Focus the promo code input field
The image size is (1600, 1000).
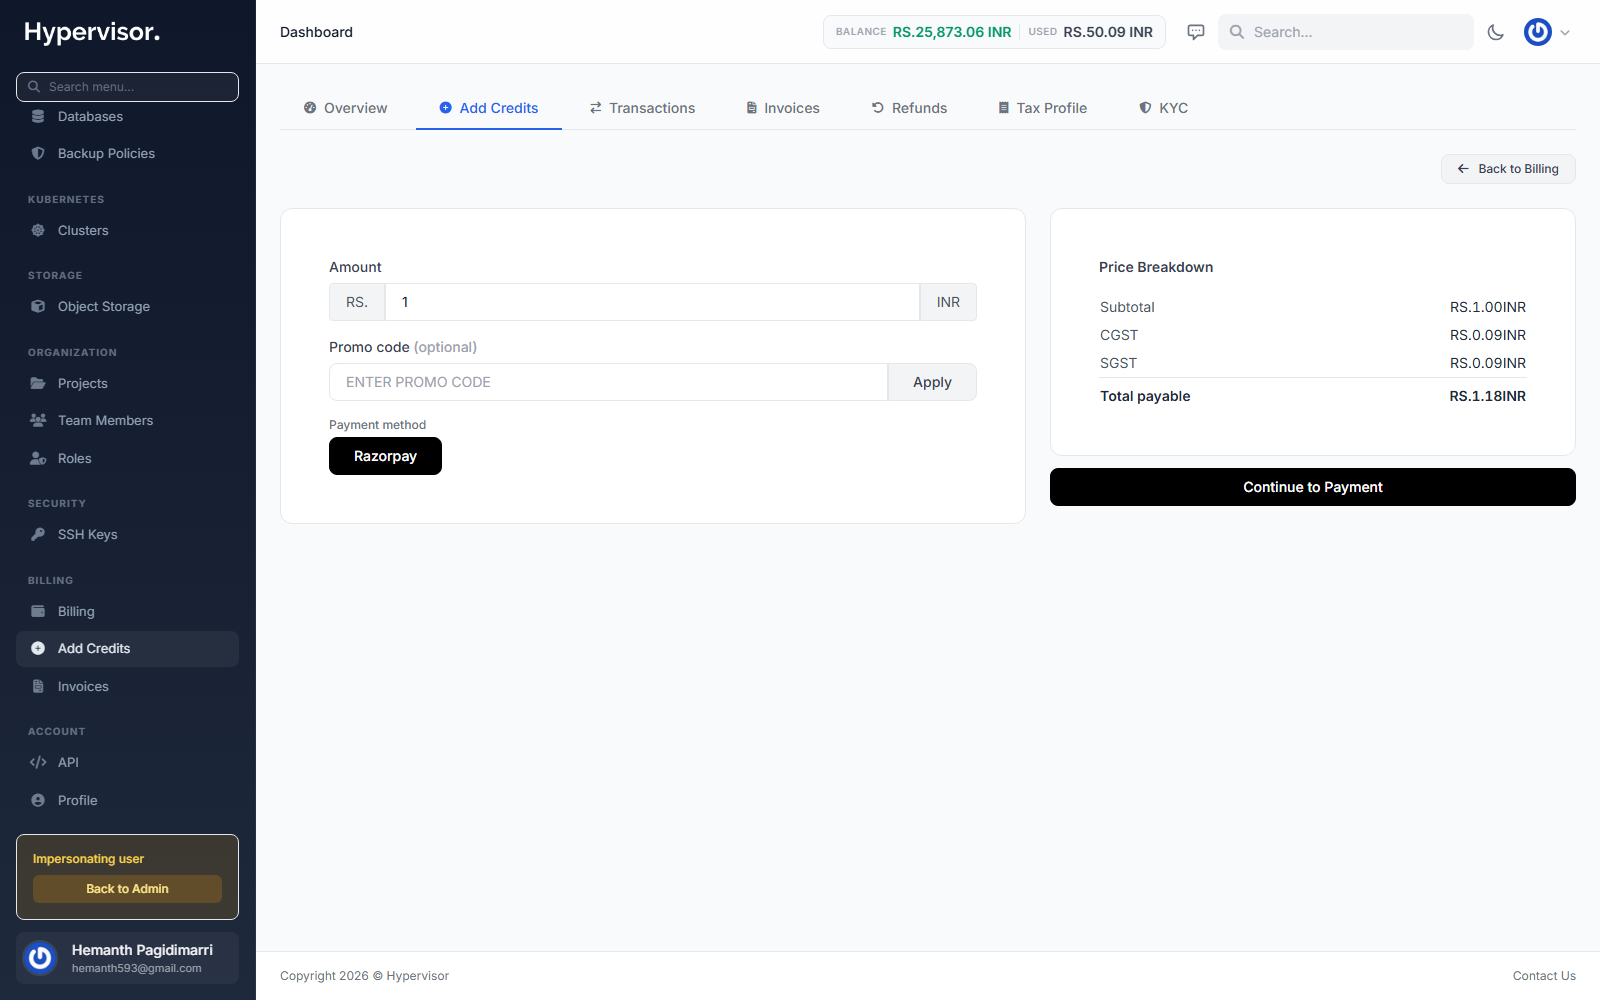pyautogui.click(x=608, y=382)
